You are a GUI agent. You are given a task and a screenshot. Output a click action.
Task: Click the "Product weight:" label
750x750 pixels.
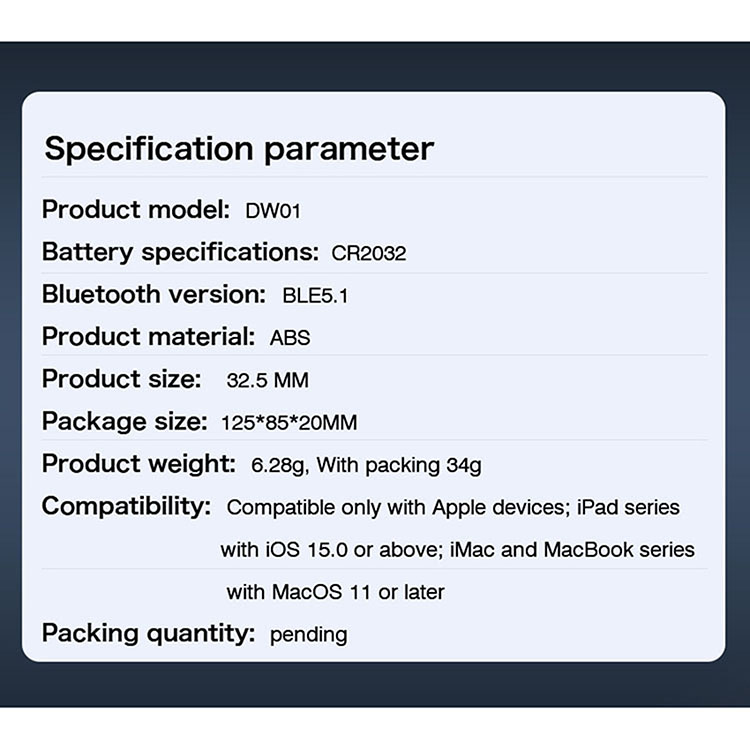coord(139,464)
